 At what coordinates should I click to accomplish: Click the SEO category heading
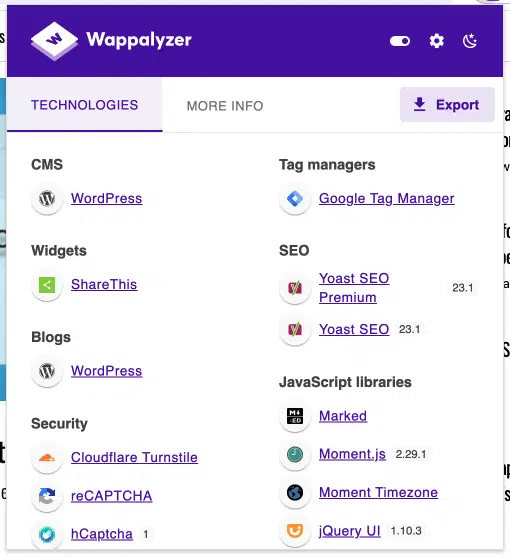[294, 251]
